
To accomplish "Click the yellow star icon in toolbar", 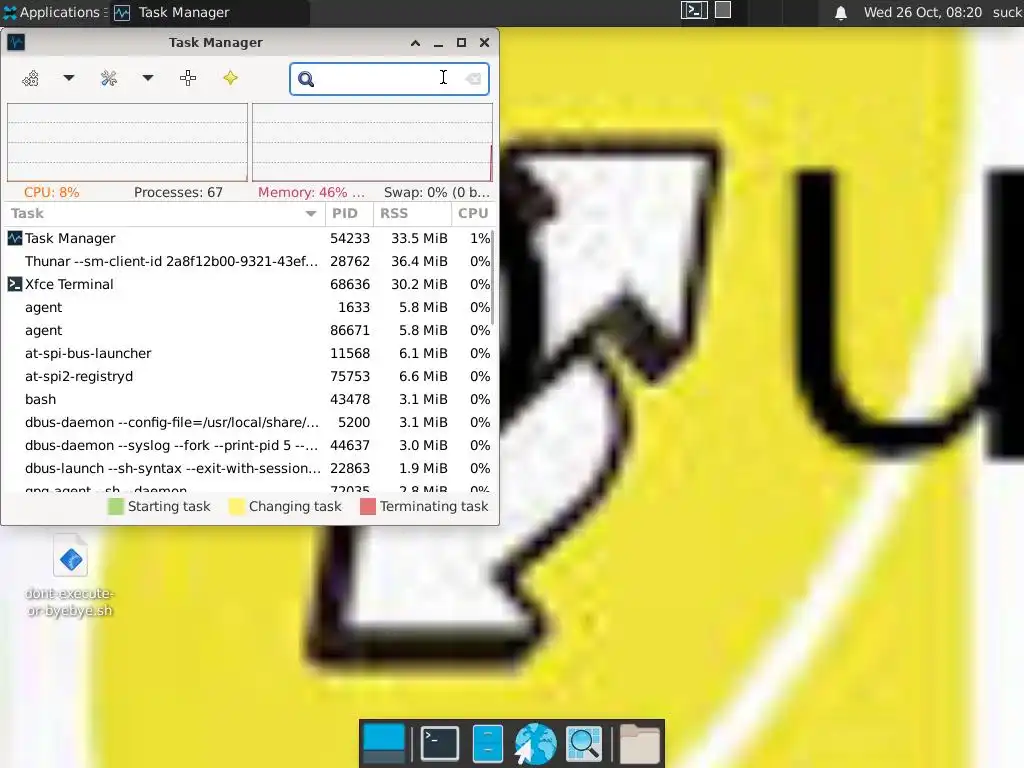I will pyautogui.click(x=231, y=78).
